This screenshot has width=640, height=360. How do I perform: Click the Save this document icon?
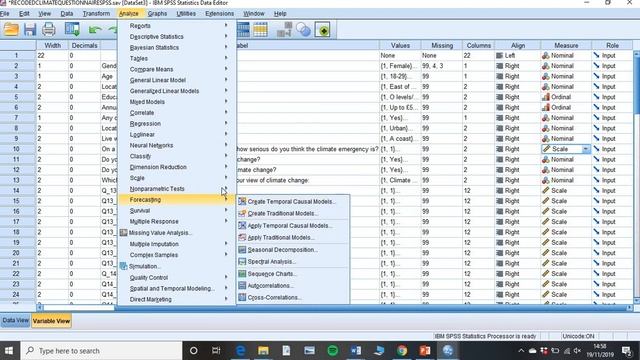pyautogui.click(x=30, y=30)
